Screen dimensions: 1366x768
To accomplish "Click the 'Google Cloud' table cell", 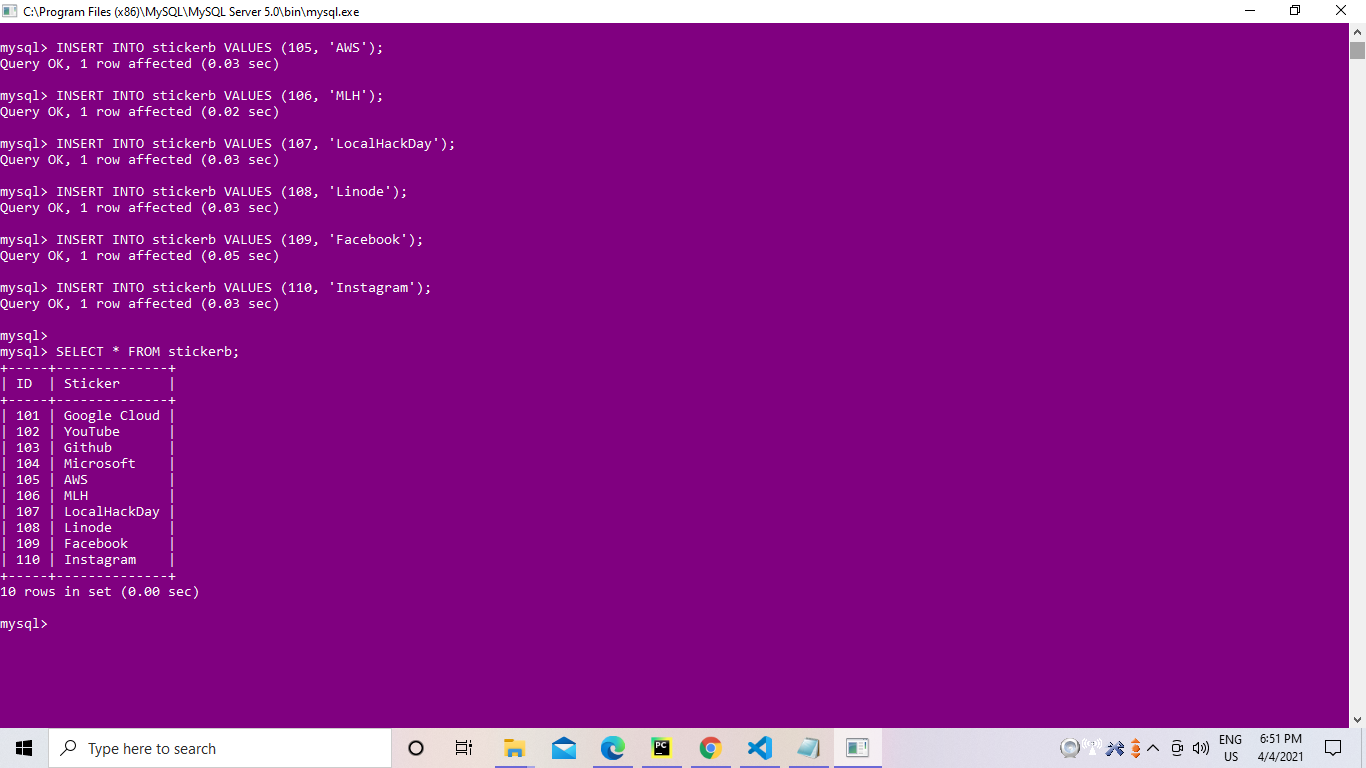I will (x=112, y=415).
